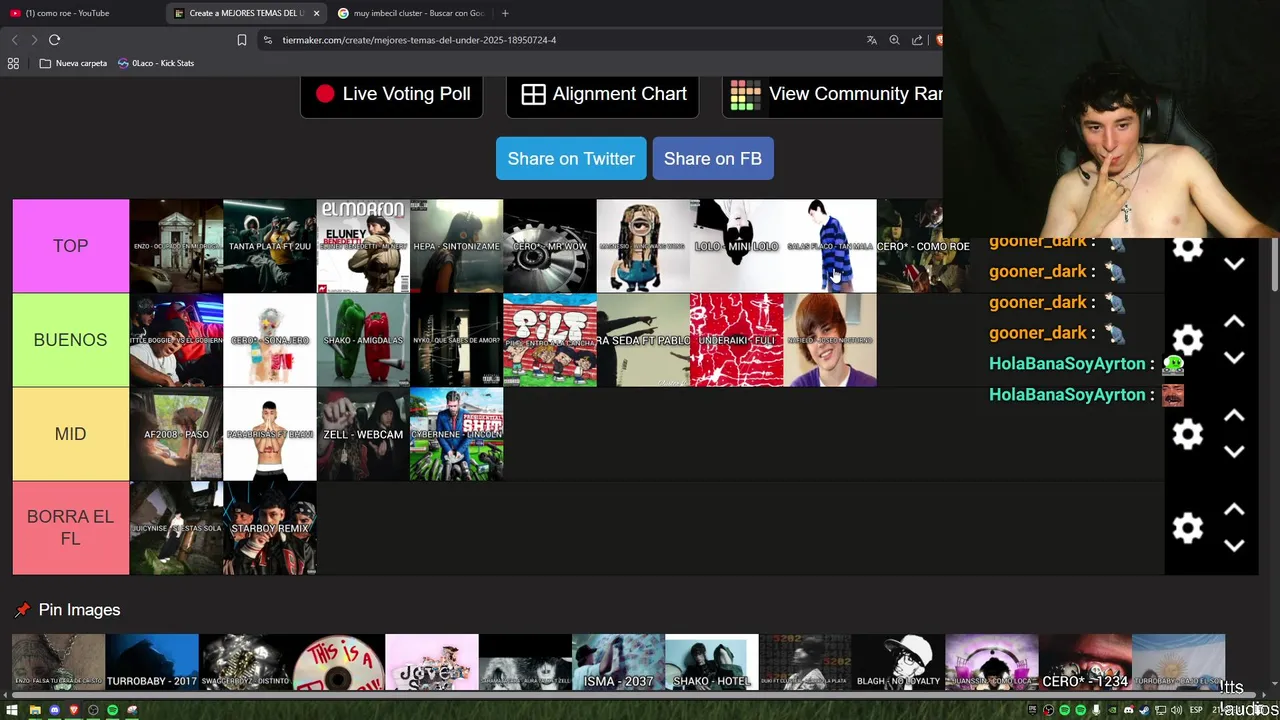Image resolution: width=1280 pixels, height=720 pixels.
Task: Go forward to next page
Action: (34, 40)
